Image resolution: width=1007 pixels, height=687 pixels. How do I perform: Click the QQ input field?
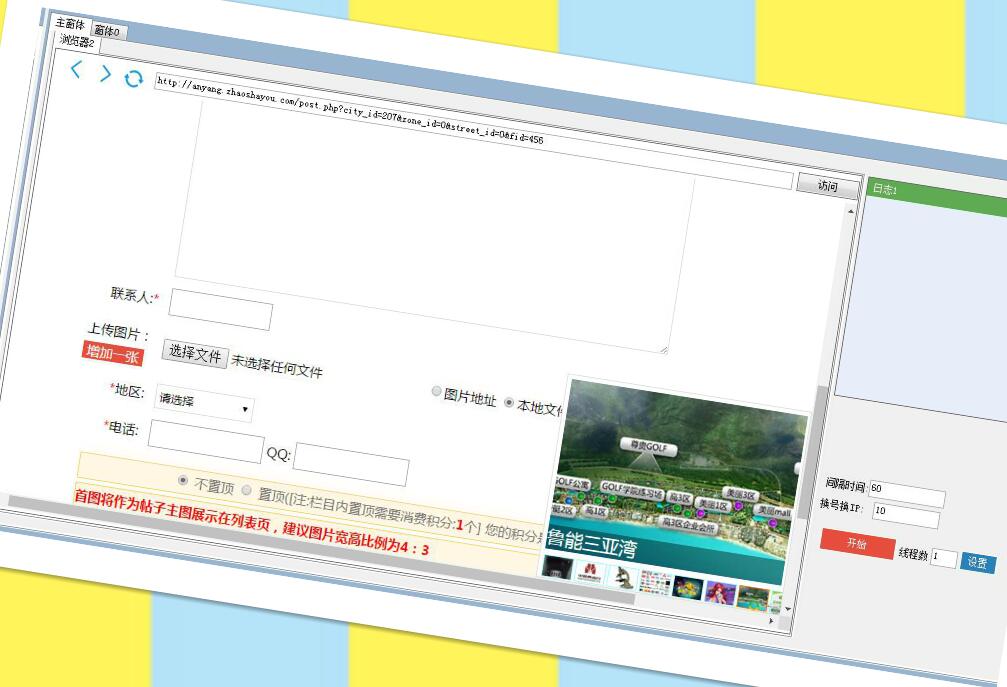pos(351,464)
